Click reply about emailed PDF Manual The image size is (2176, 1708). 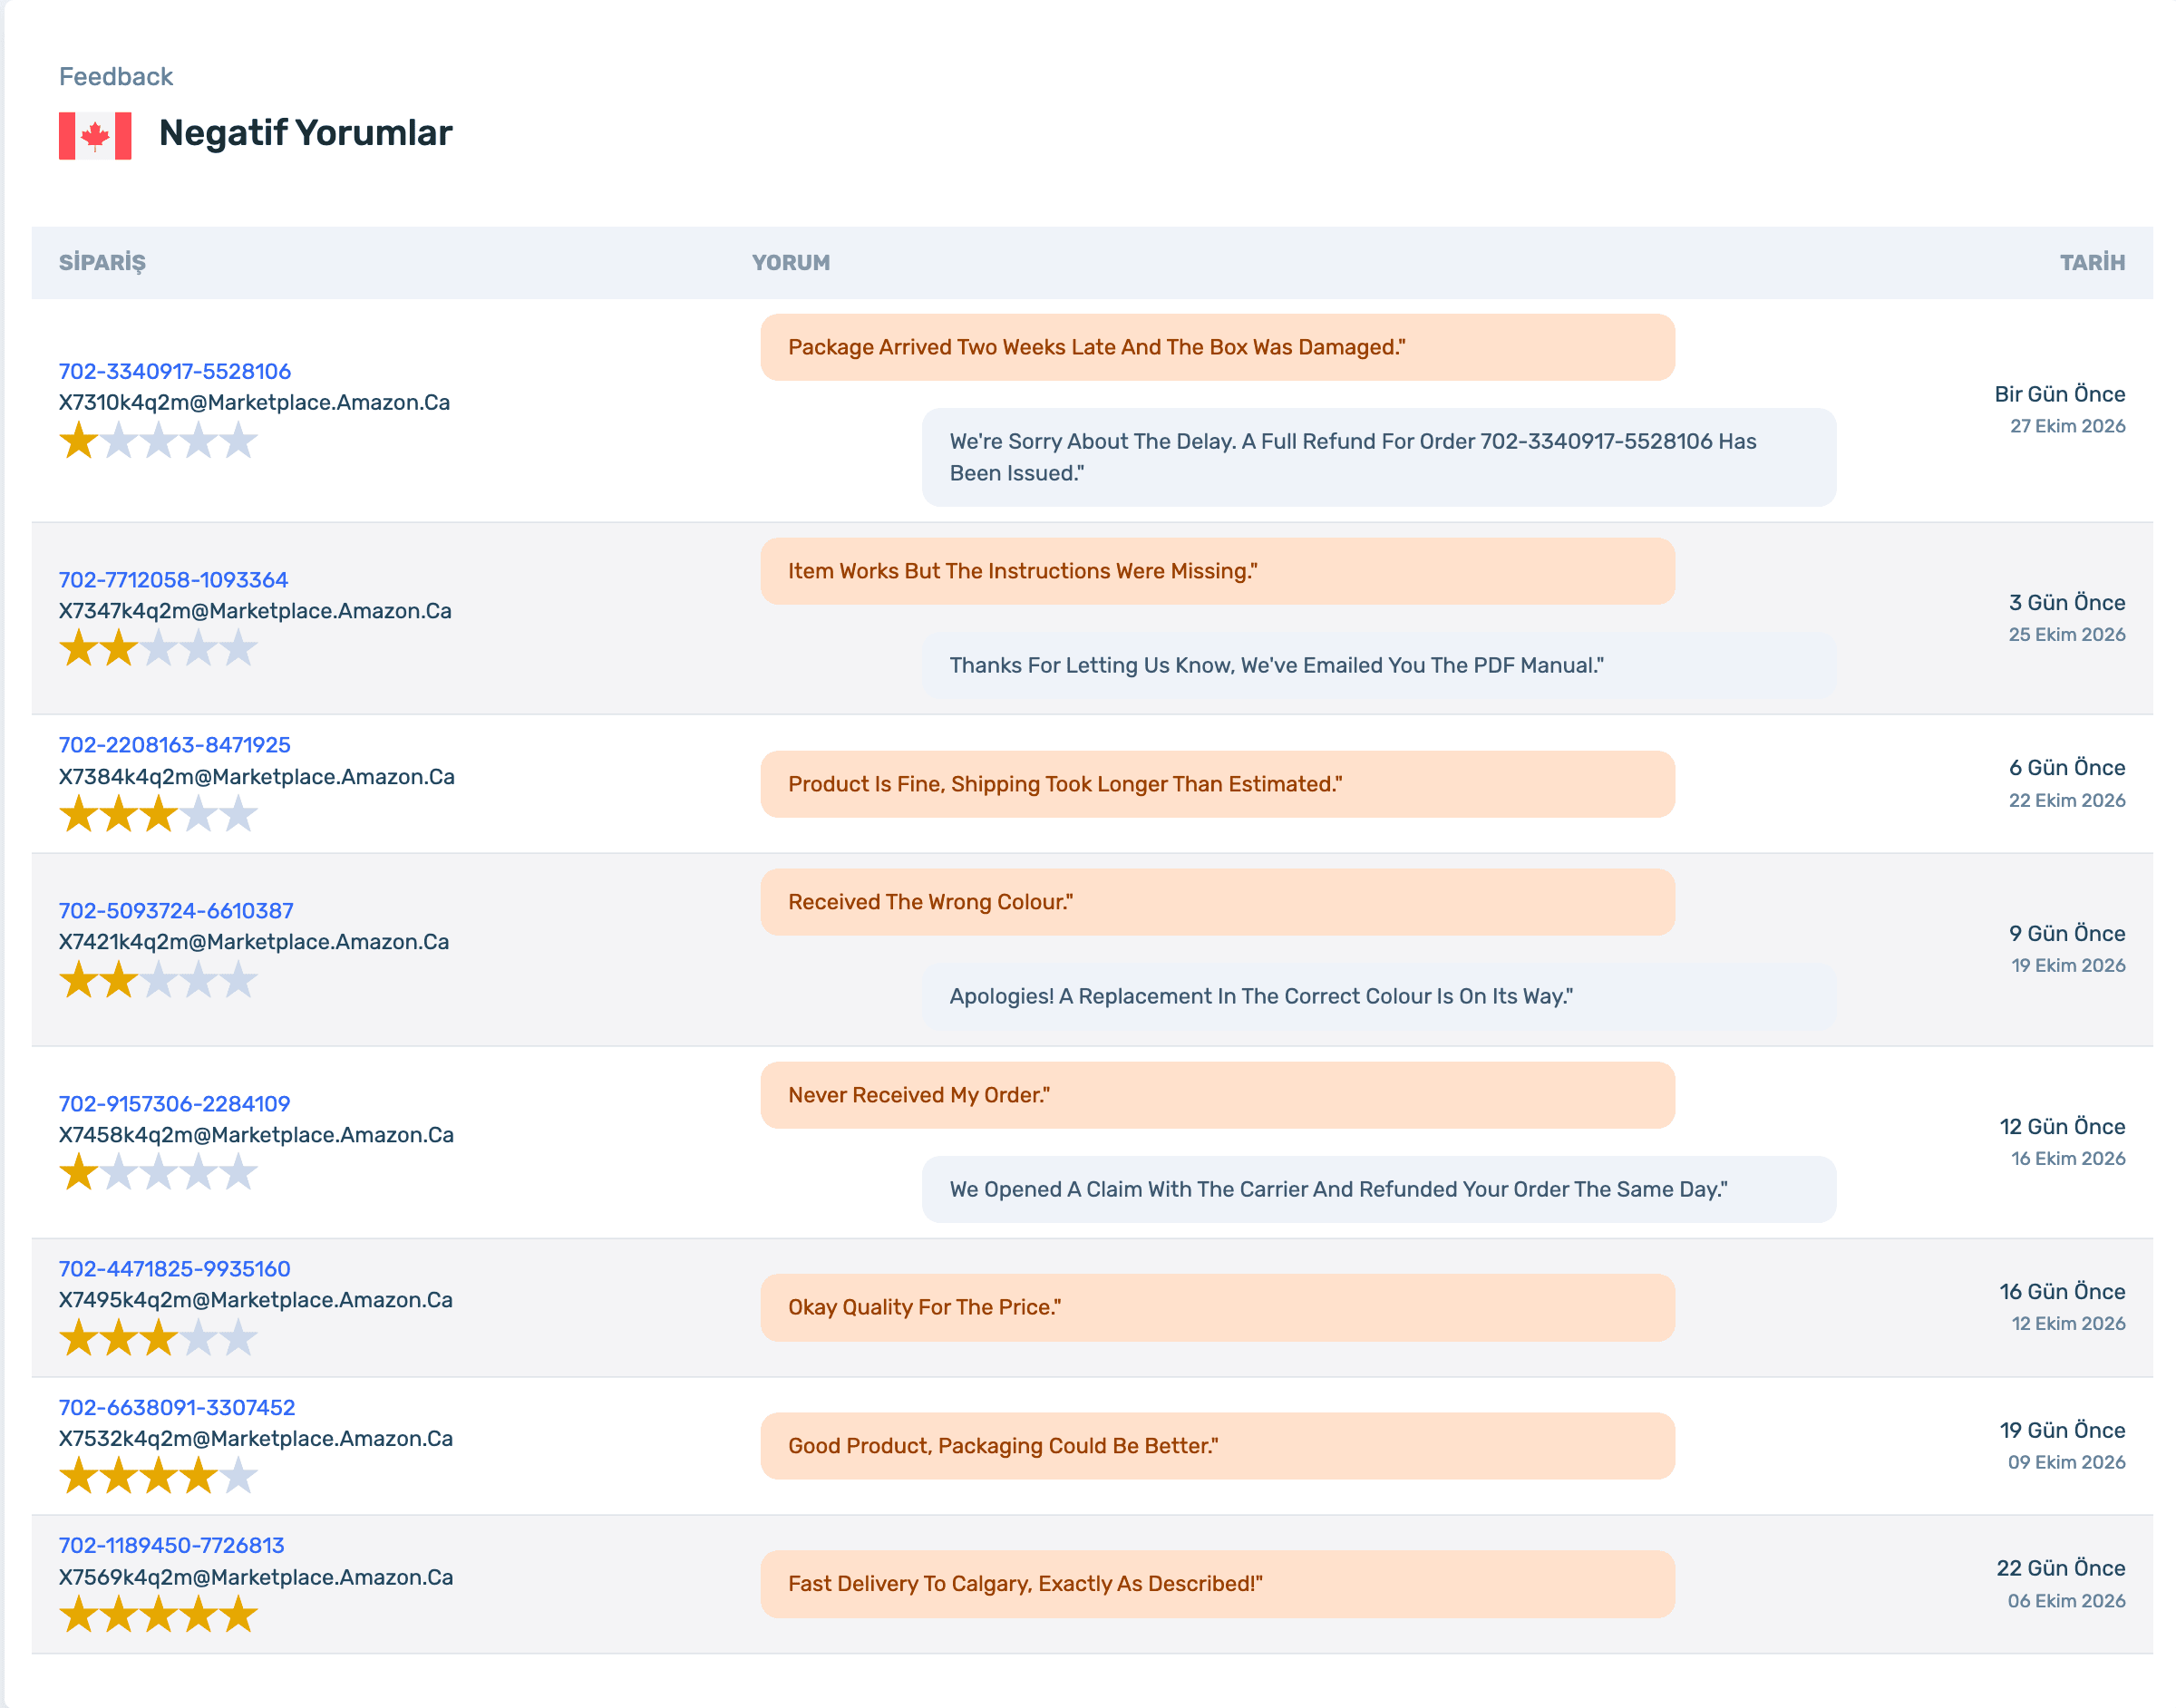[x=1379, y=665]
